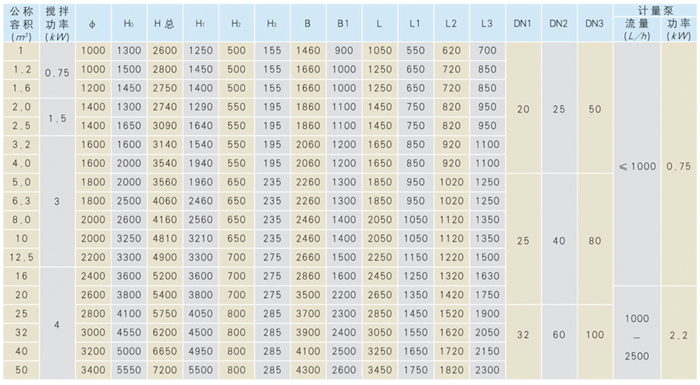
Task: Select the φ column header
Action: click(x=93, y=24)
